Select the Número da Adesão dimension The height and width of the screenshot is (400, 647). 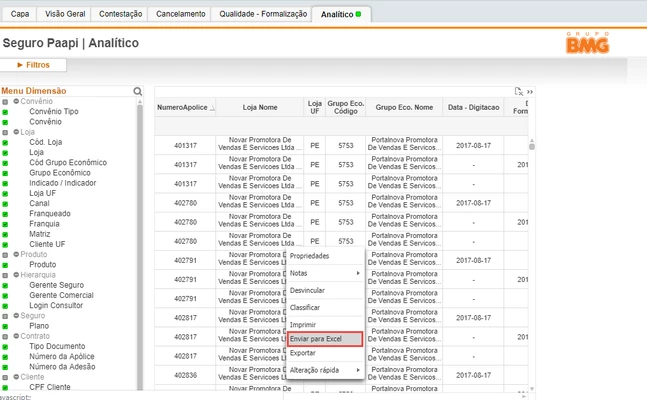(62, 367)
